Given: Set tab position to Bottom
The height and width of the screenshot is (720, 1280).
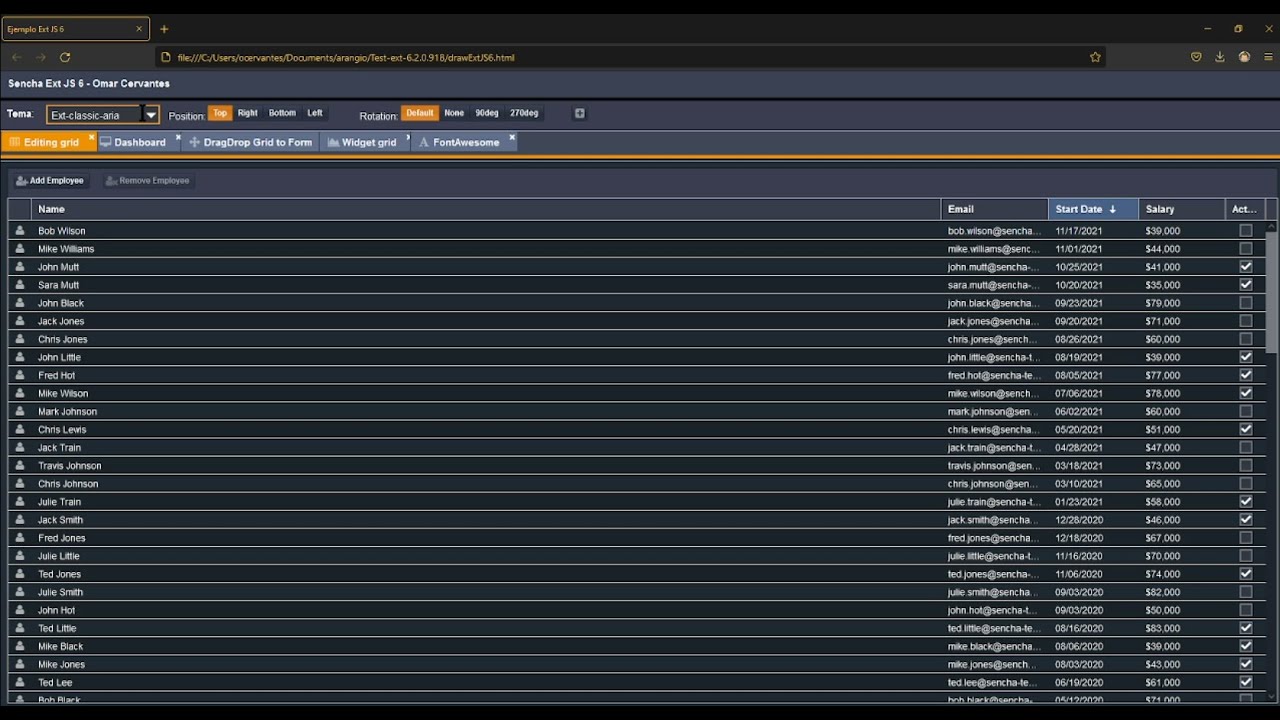Looking at the screenshot, I should [282, 113].
